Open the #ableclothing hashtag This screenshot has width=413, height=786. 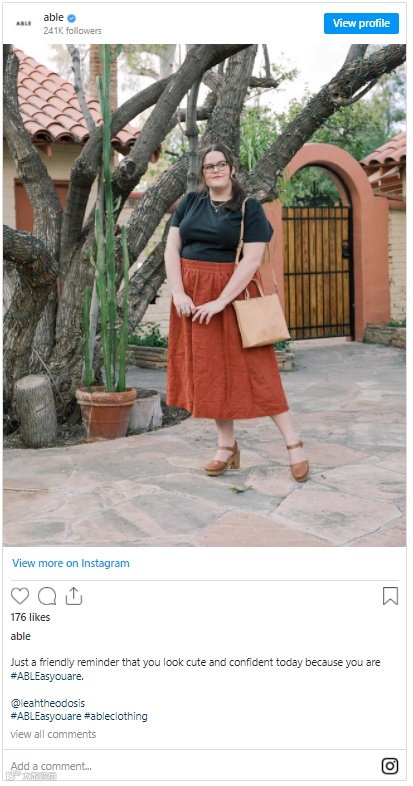(116, 716)
